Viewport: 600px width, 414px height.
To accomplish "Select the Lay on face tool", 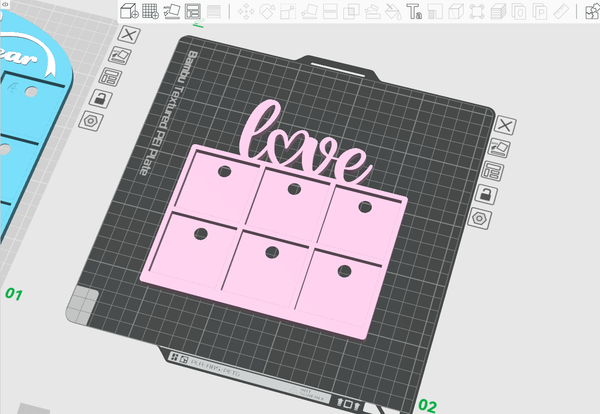I will click(x=309, y=12).
